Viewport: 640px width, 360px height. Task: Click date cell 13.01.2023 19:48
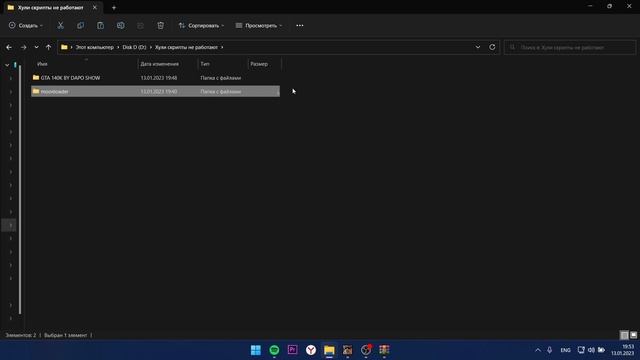click(159, 78)
